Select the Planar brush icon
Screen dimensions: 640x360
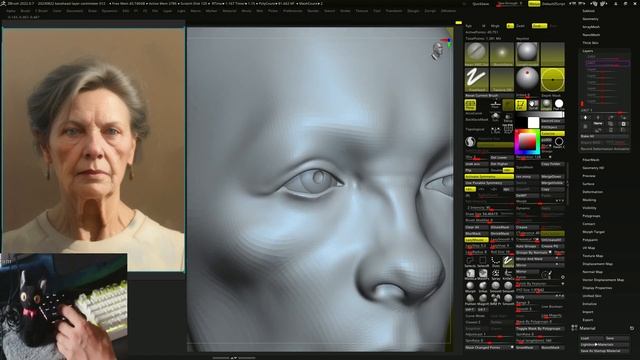(x=470, y=299)
